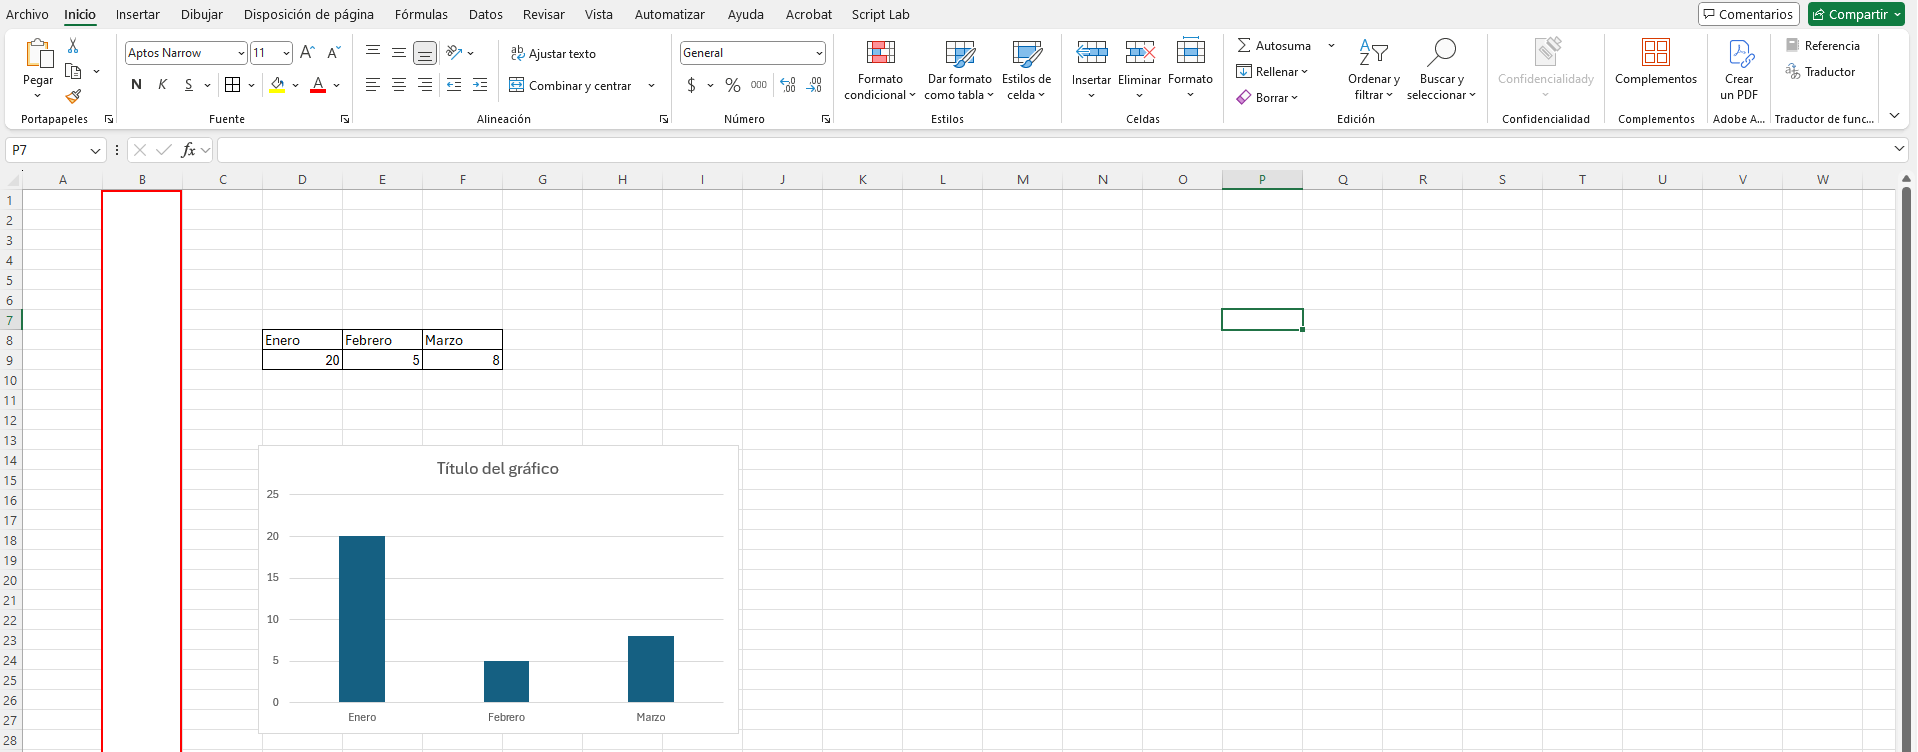Click the insert function fx icon
The width and height of the screenshot is (1918, 752).
pyautogui.click(x=188, y=150)
